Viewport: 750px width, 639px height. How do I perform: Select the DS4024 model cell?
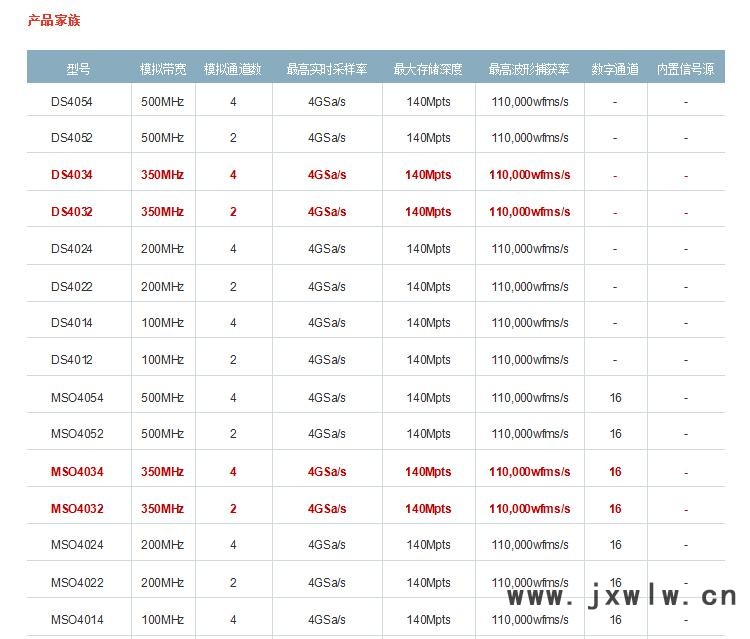click(72, 249)
